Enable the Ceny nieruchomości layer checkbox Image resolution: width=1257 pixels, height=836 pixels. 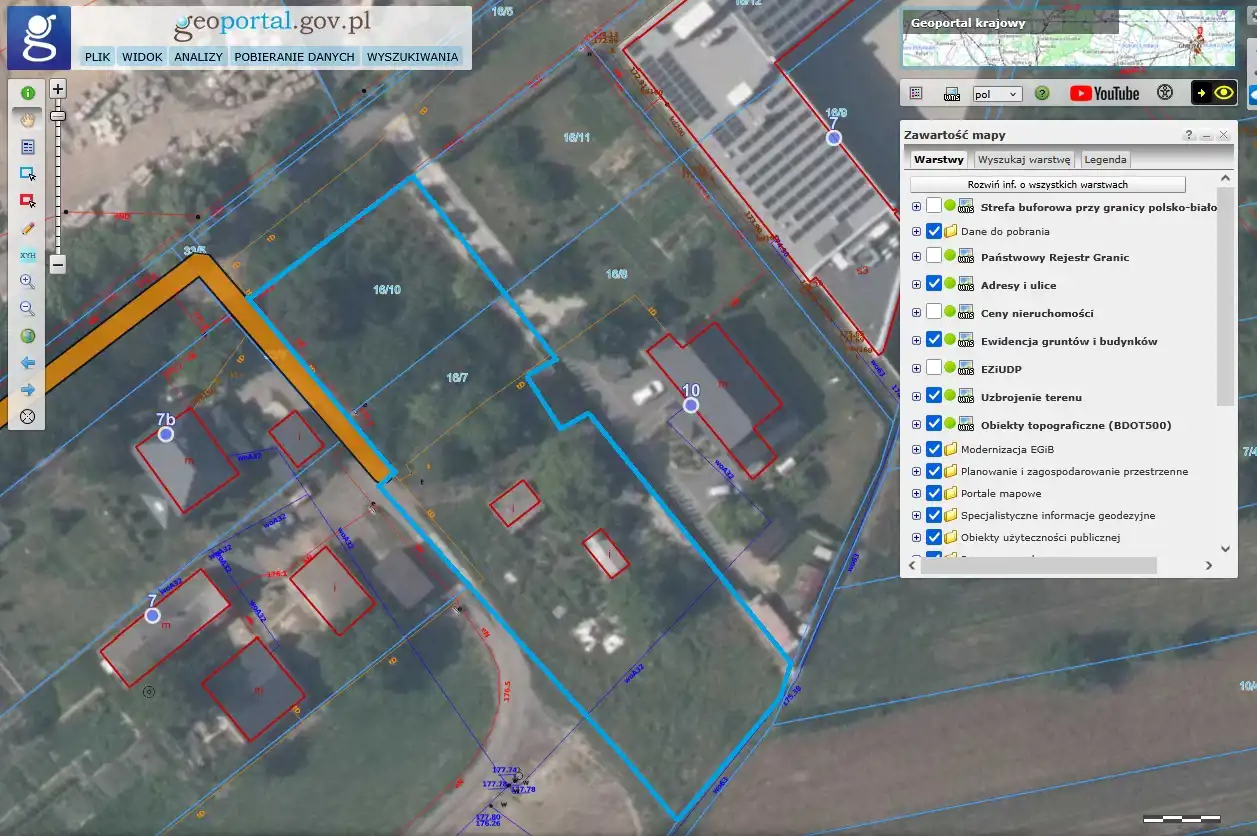click(934, 312)
